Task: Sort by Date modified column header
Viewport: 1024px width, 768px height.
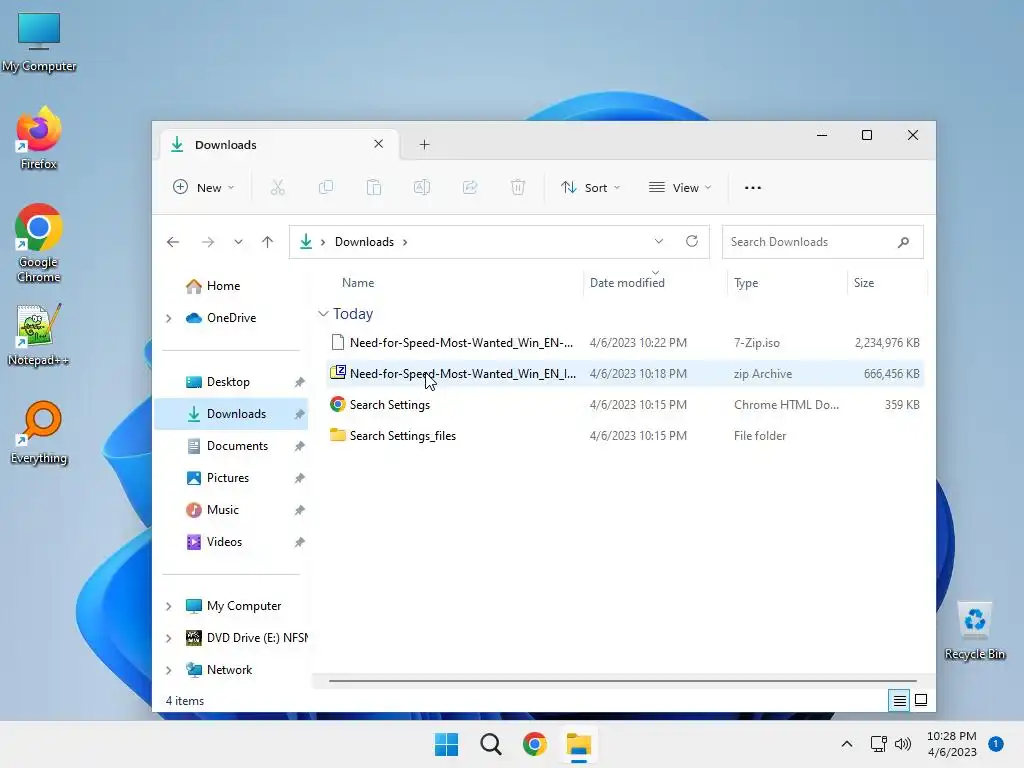Action: (627, 283)
